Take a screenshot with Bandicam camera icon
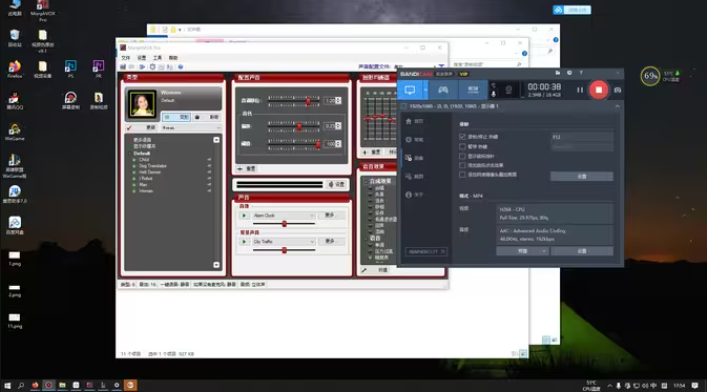 pyautogui.click(x=617, y=90)
